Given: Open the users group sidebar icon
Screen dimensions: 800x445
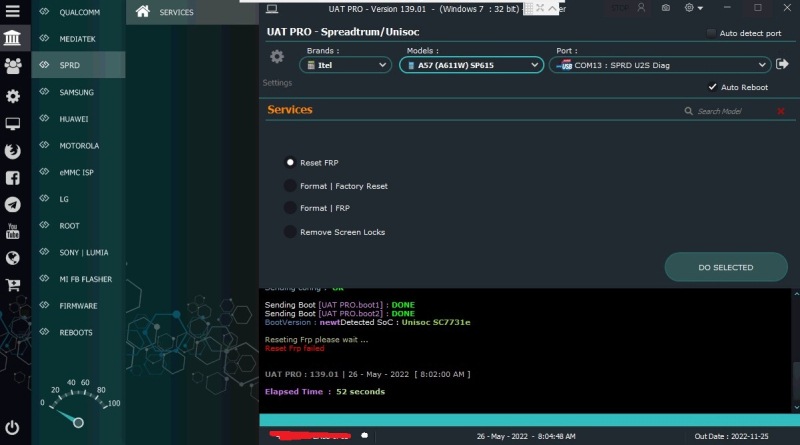Looking at the screenshot, I should [13, 65].
